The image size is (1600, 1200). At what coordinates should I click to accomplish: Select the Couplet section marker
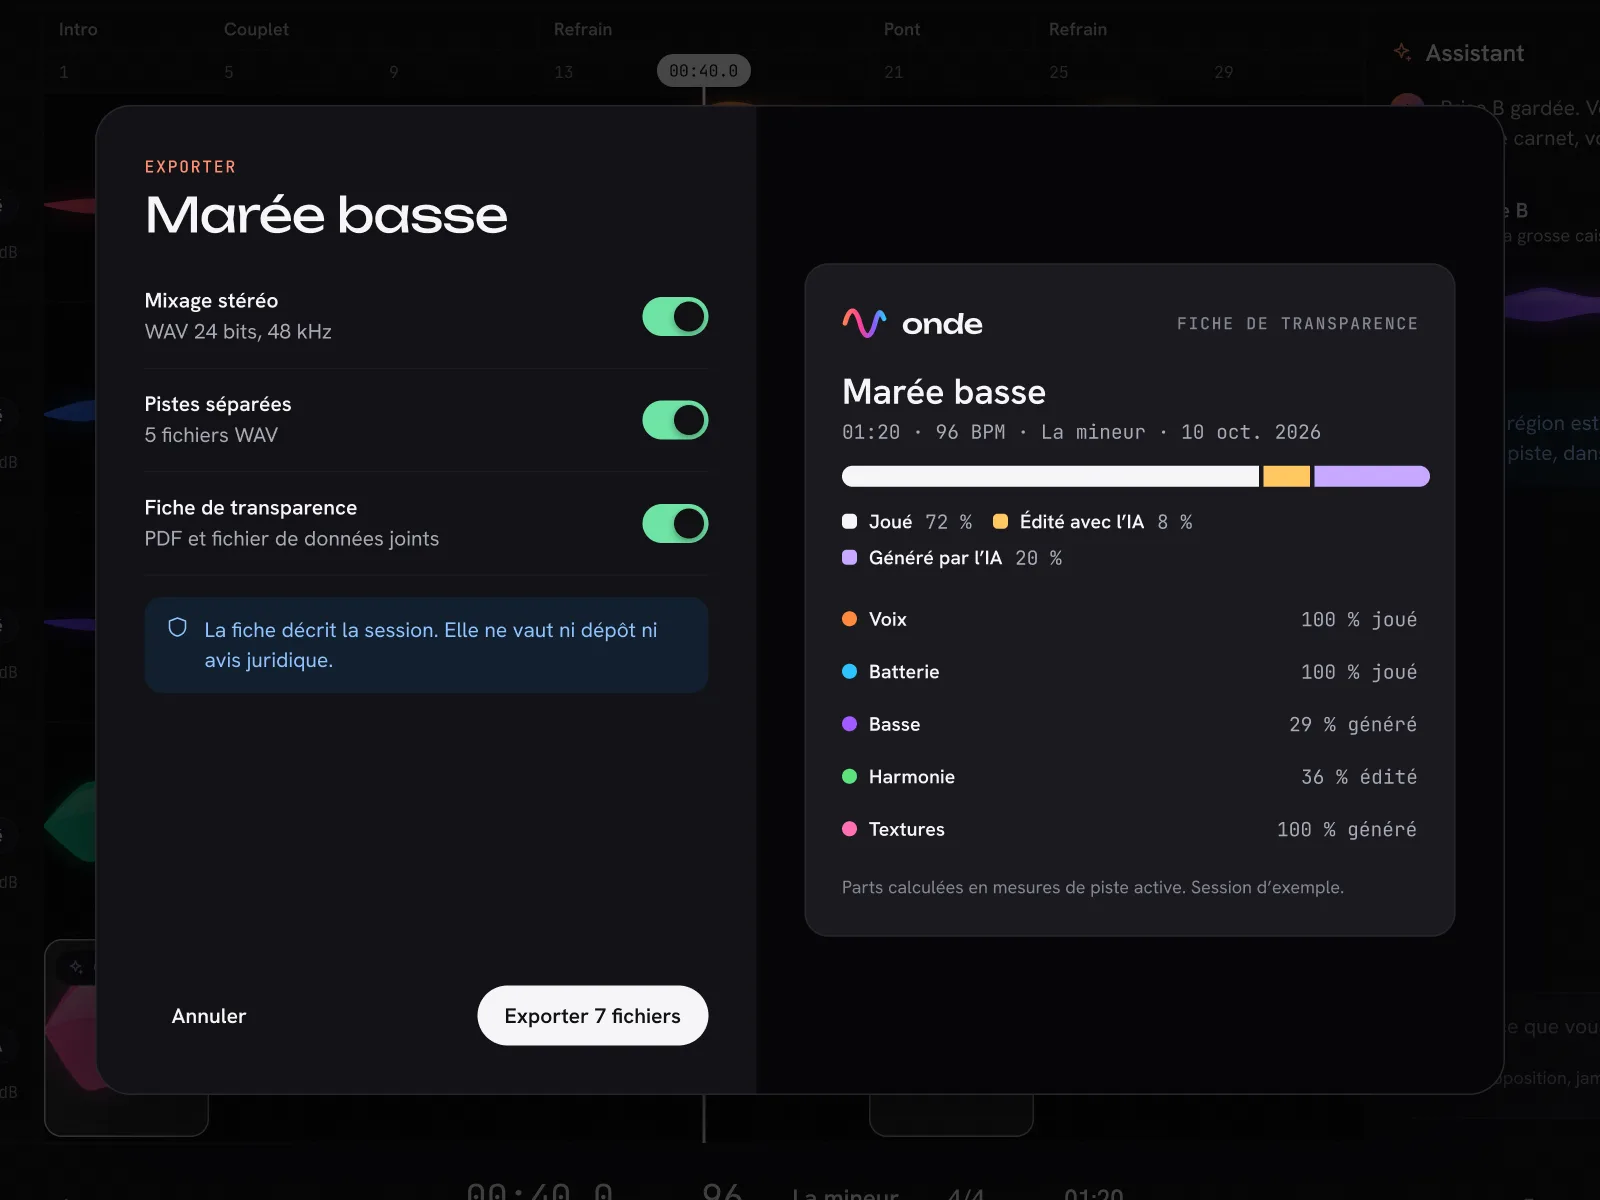pos(256,30)
